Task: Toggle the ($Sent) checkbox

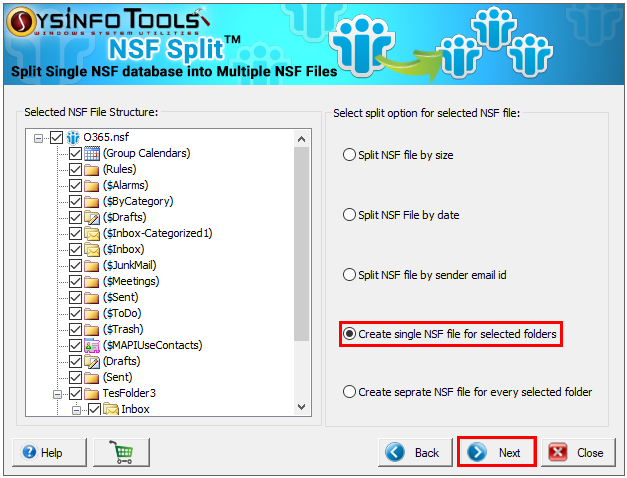Action: click(76, 298)
